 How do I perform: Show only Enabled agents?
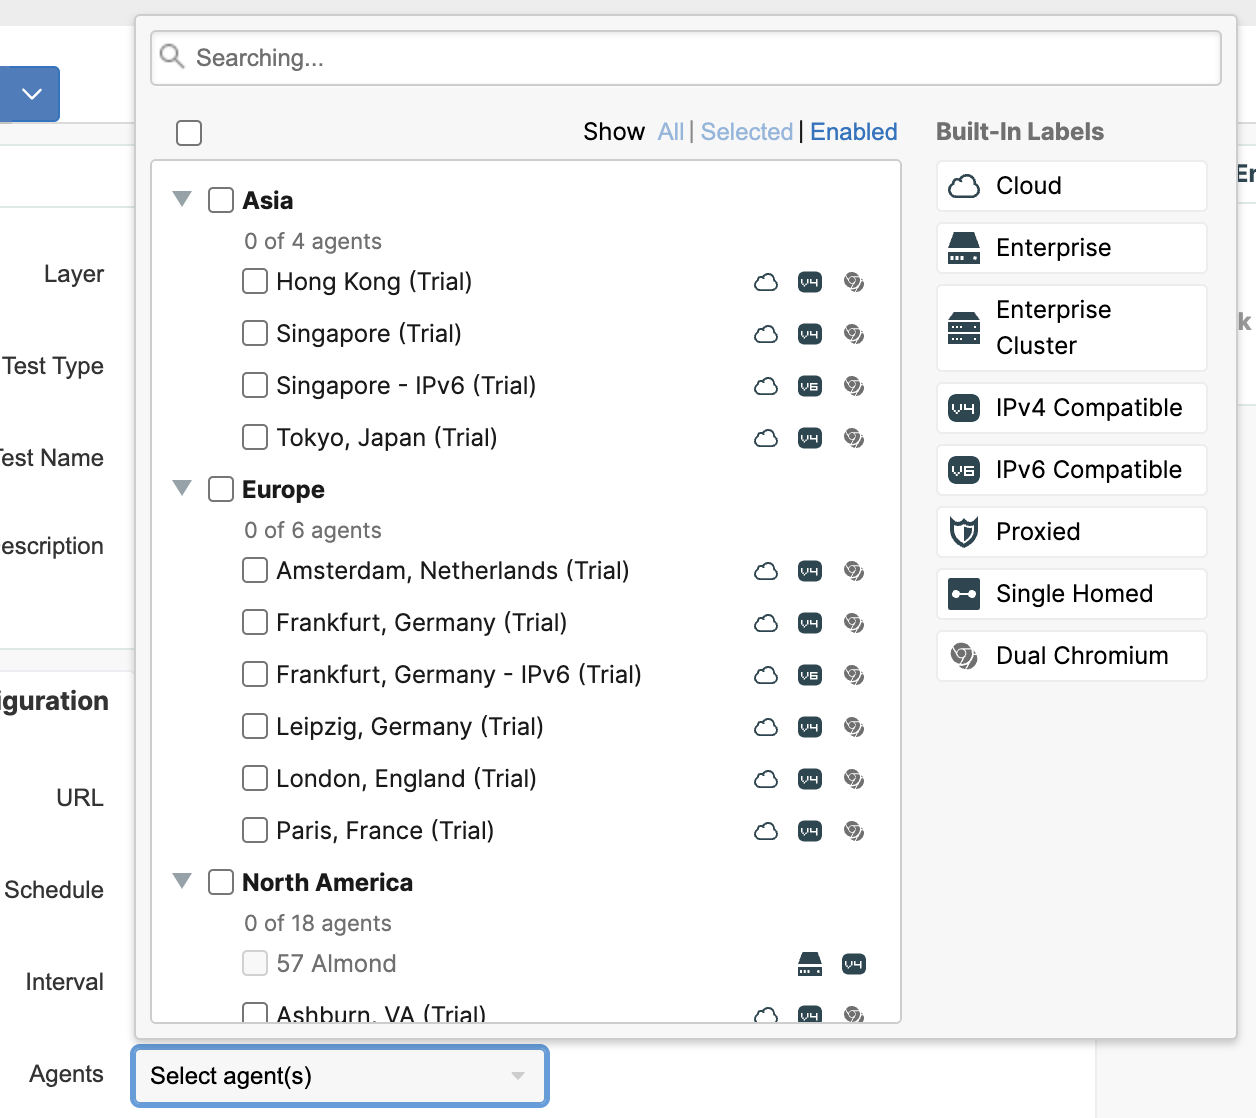[x=853, y=132]
